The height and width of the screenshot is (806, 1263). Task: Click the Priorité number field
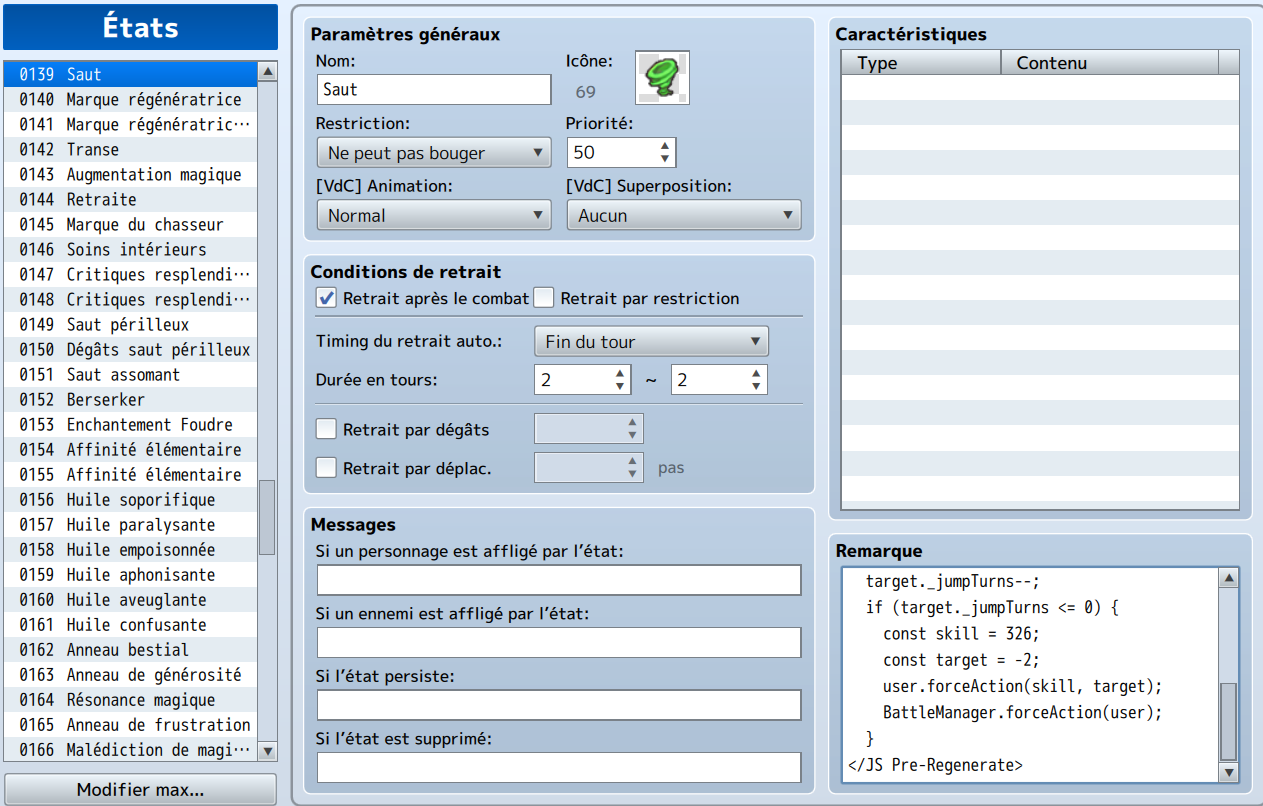point(612,152)
